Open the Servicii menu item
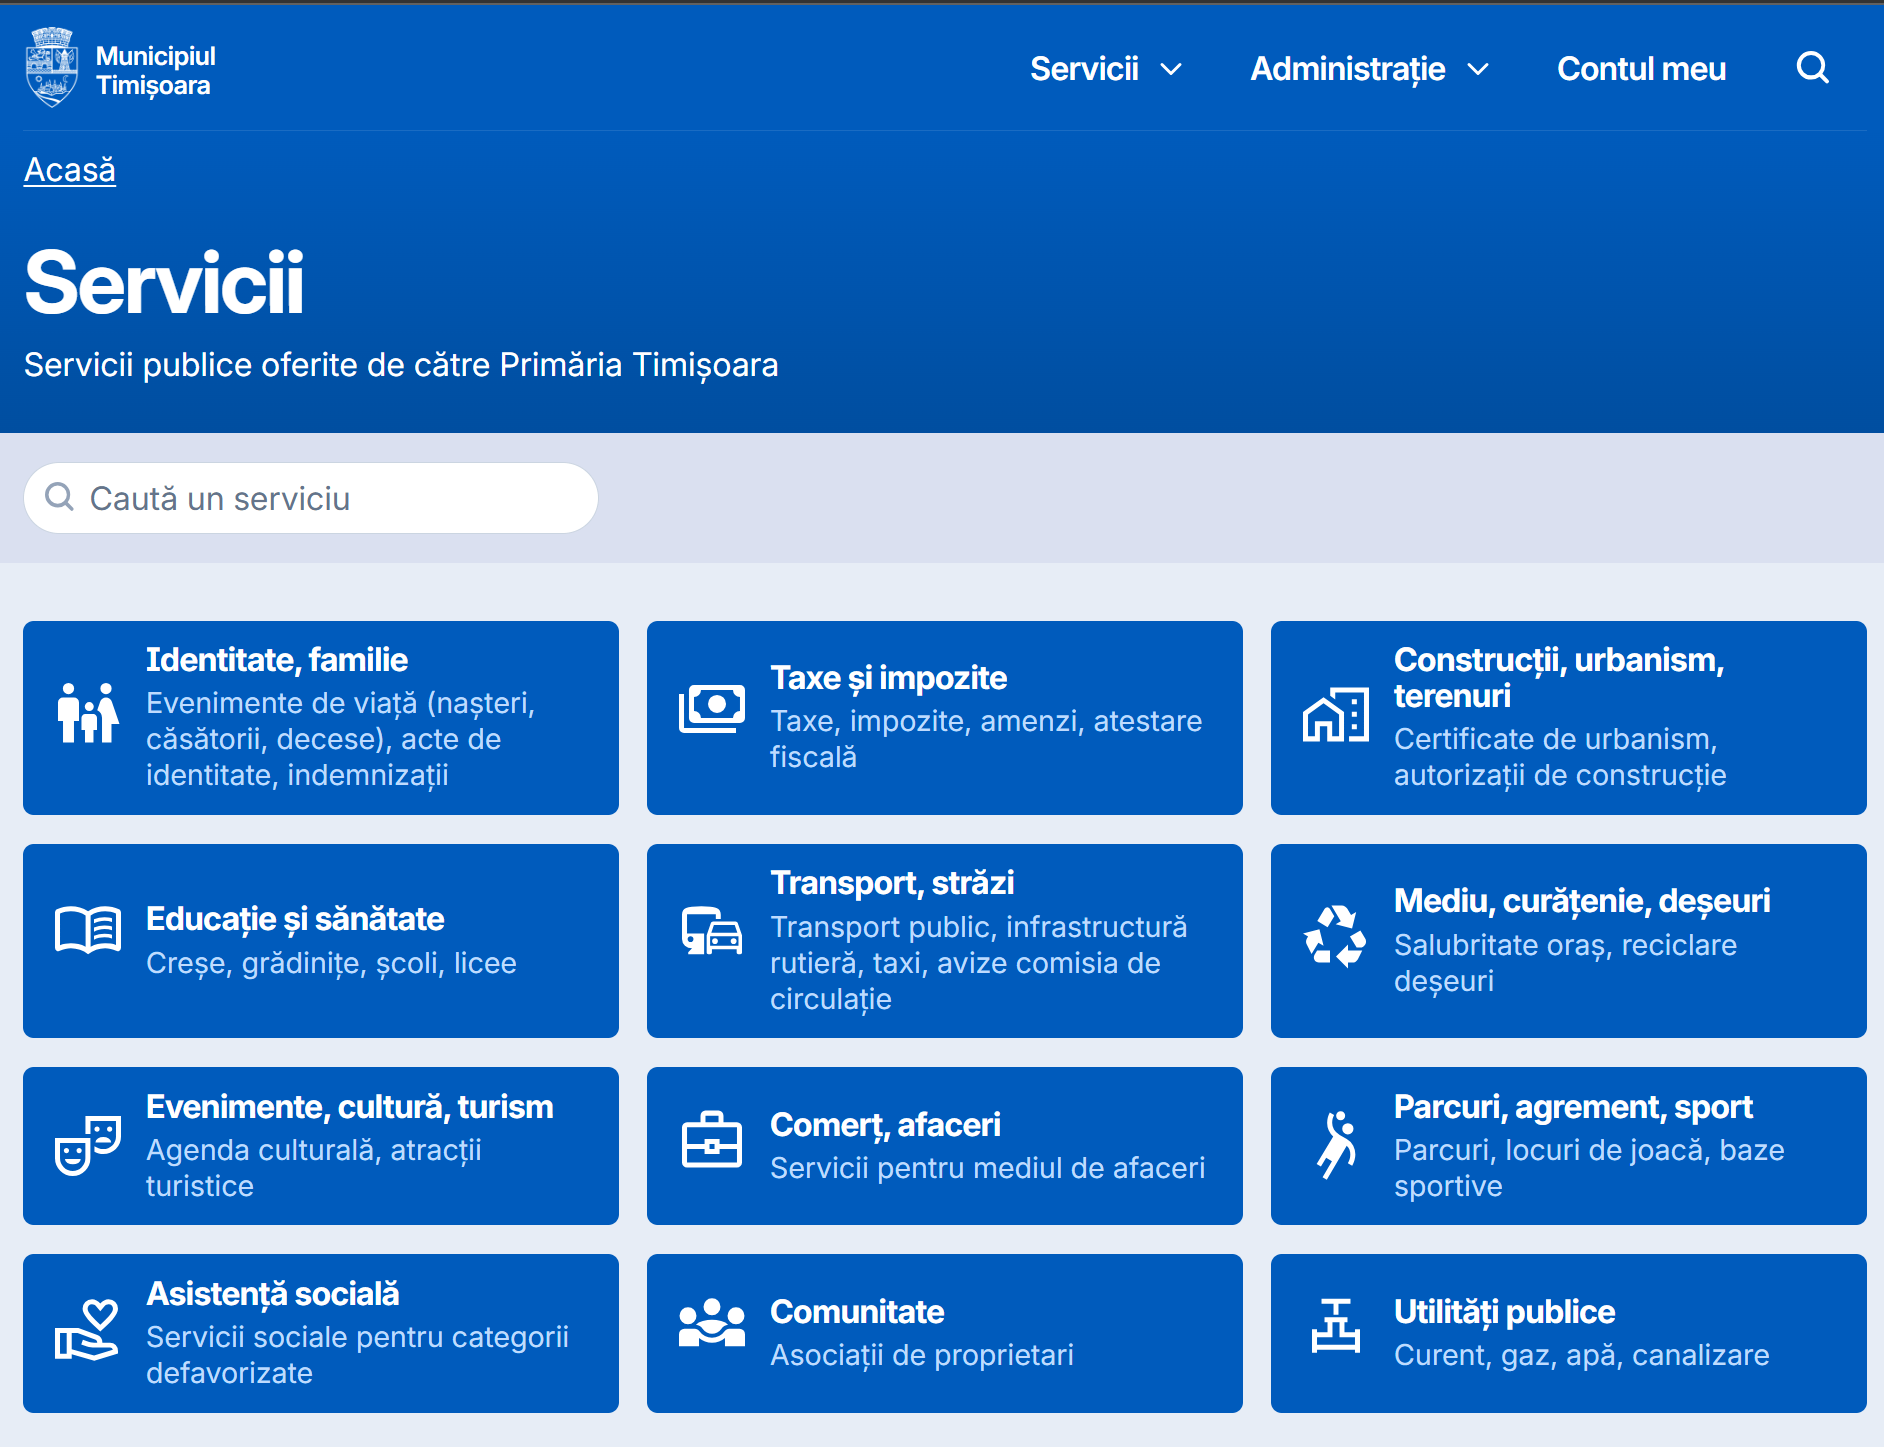 1084,69
